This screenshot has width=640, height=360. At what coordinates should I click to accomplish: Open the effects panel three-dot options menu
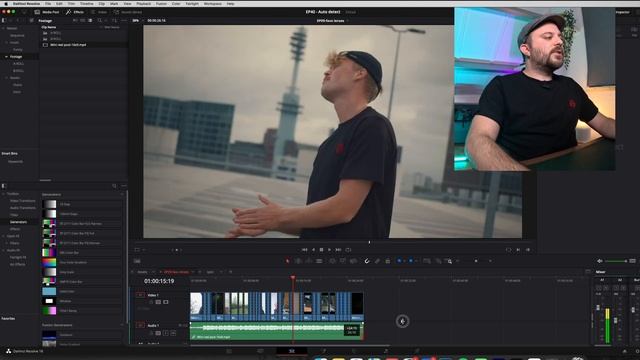pyautogui.click(x=124, y=186)
